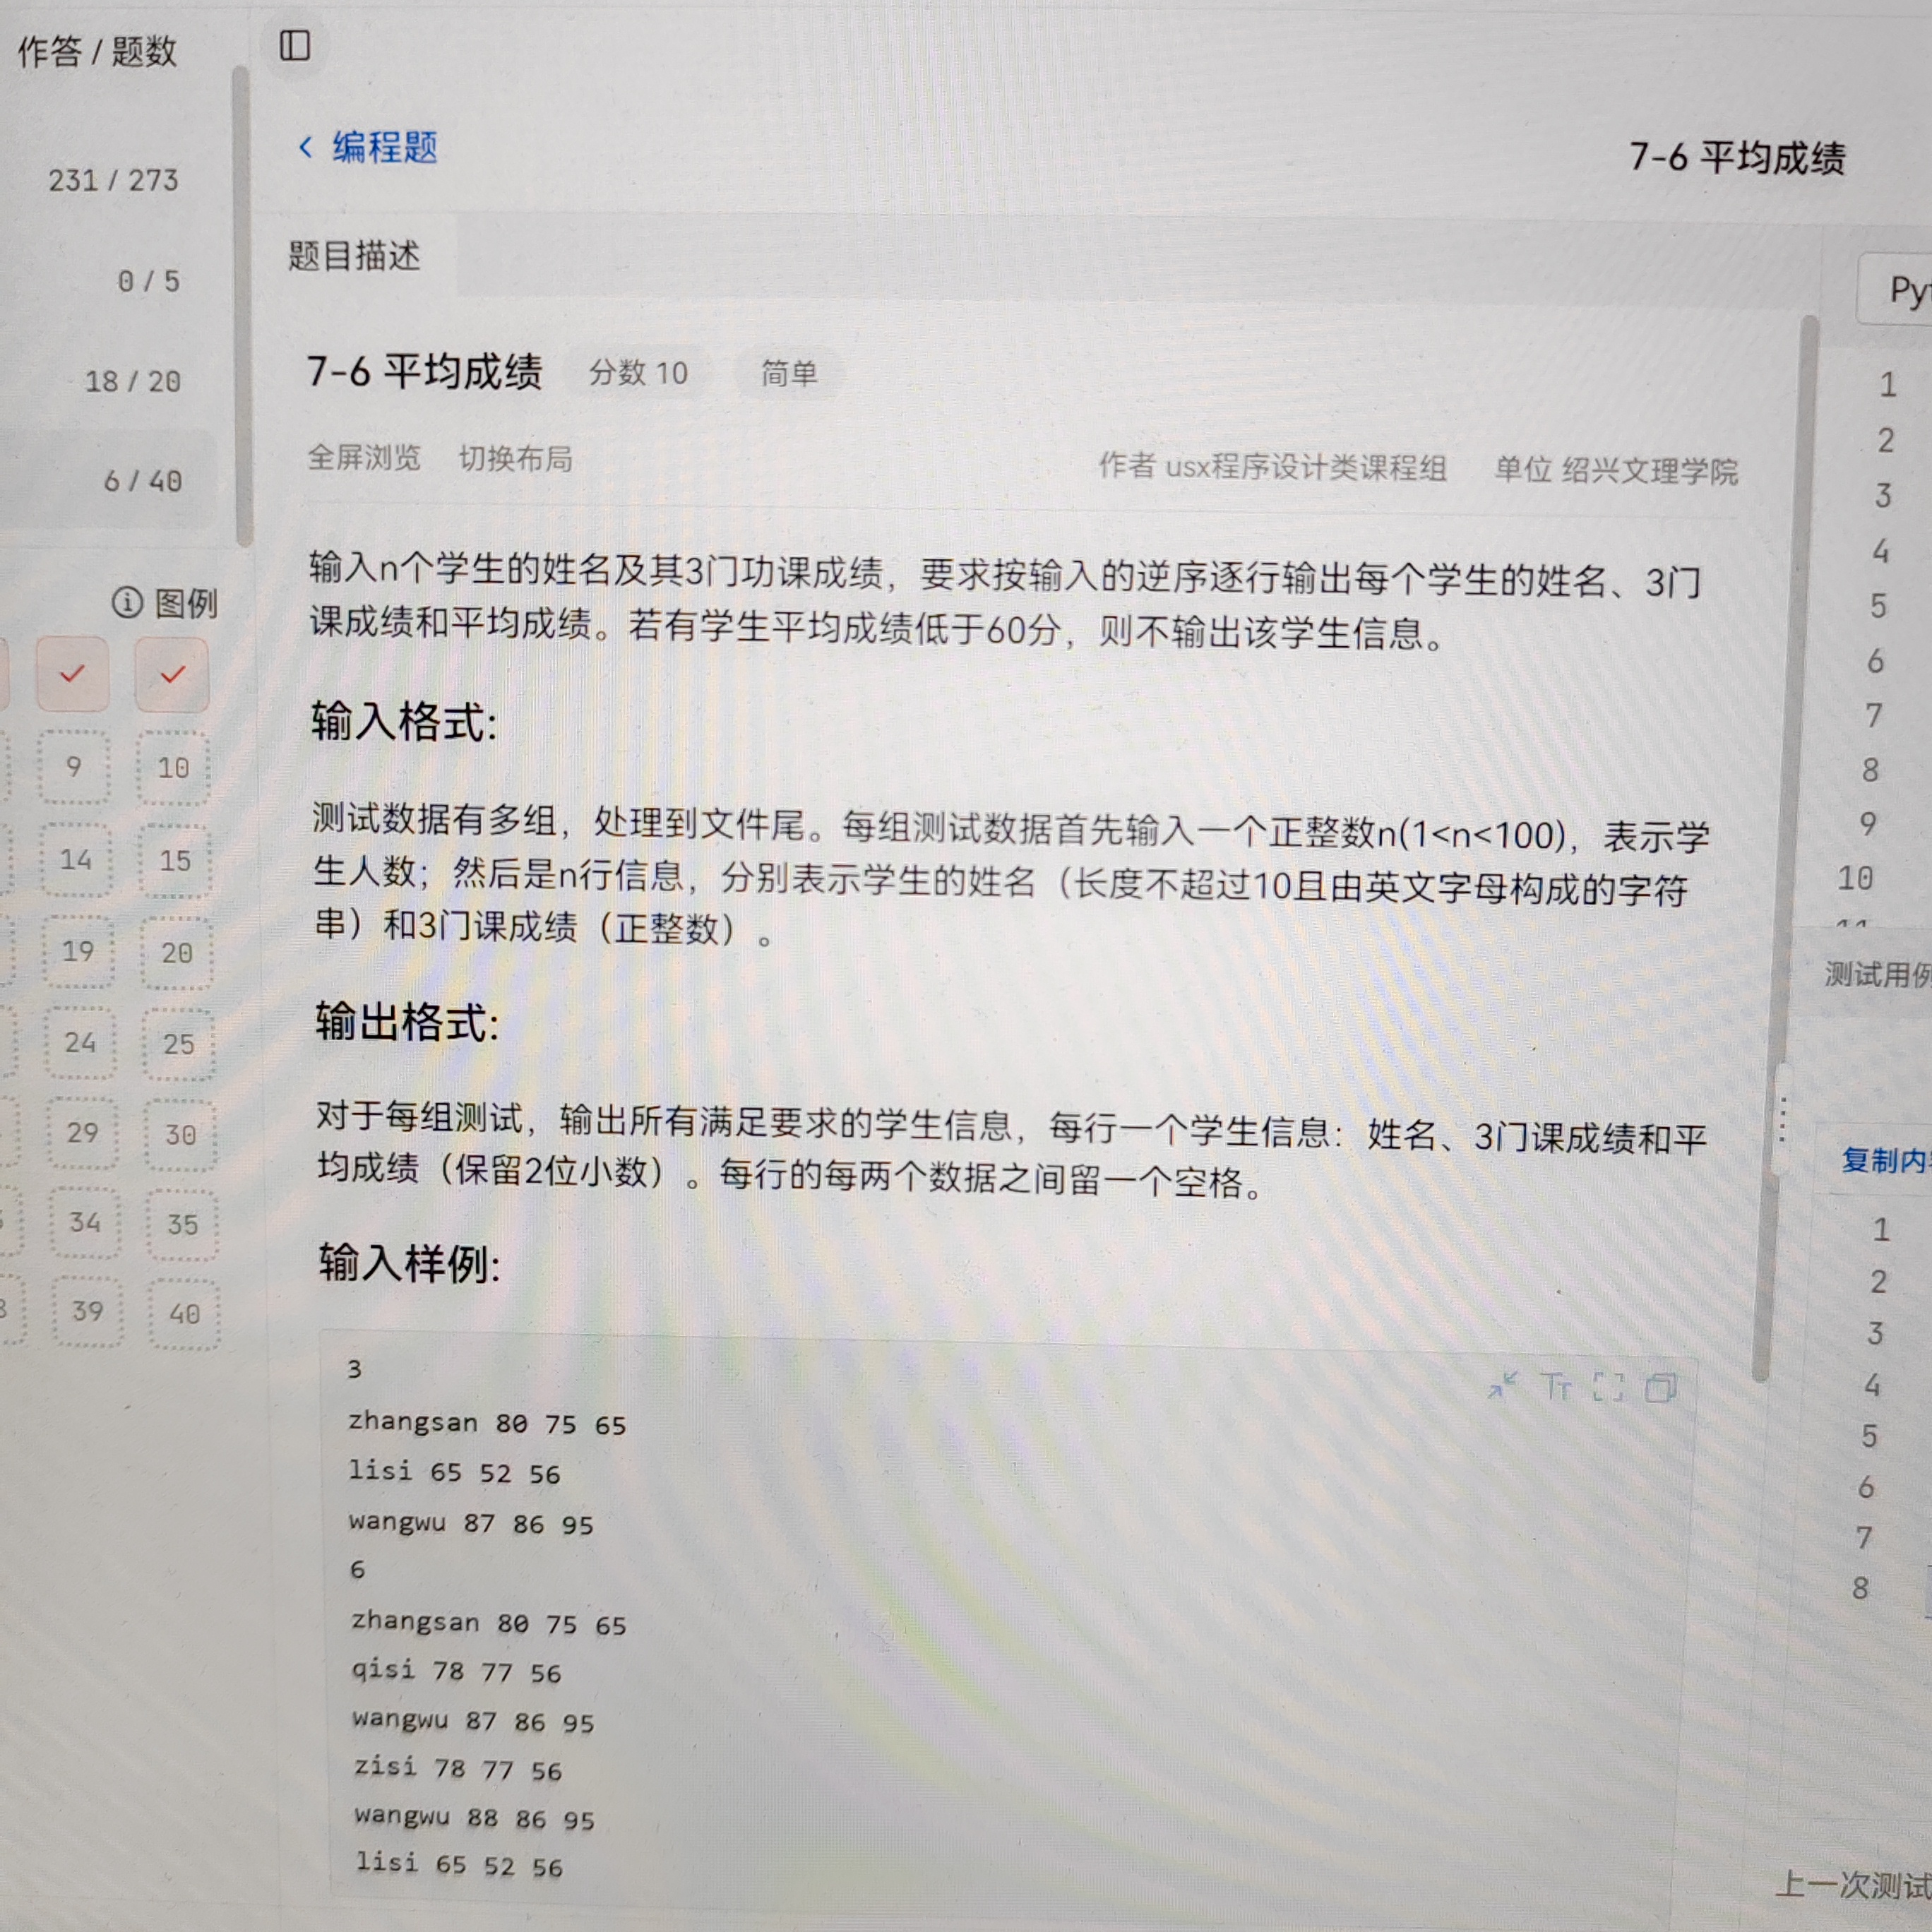Click the 输入样例 heading
The width and height of the screenshot is (1932, 1932).
410,1264
